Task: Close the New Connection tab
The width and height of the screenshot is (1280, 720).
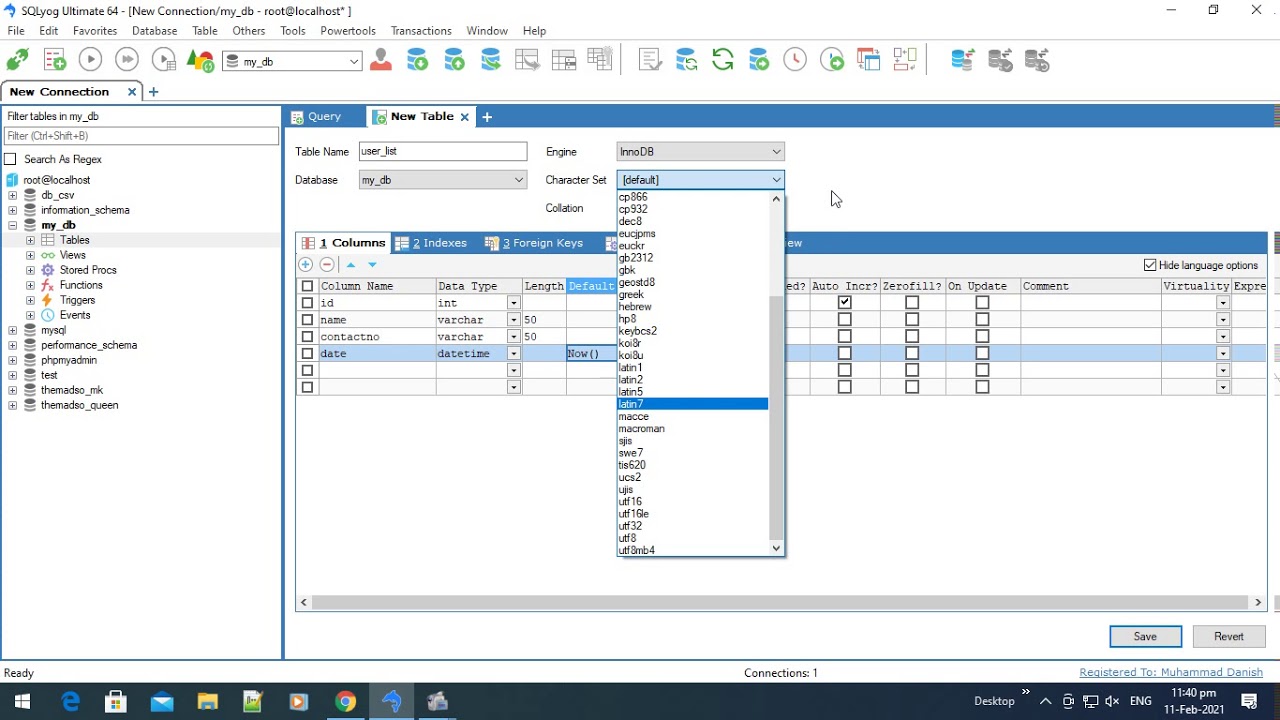Action: point(132,92)
